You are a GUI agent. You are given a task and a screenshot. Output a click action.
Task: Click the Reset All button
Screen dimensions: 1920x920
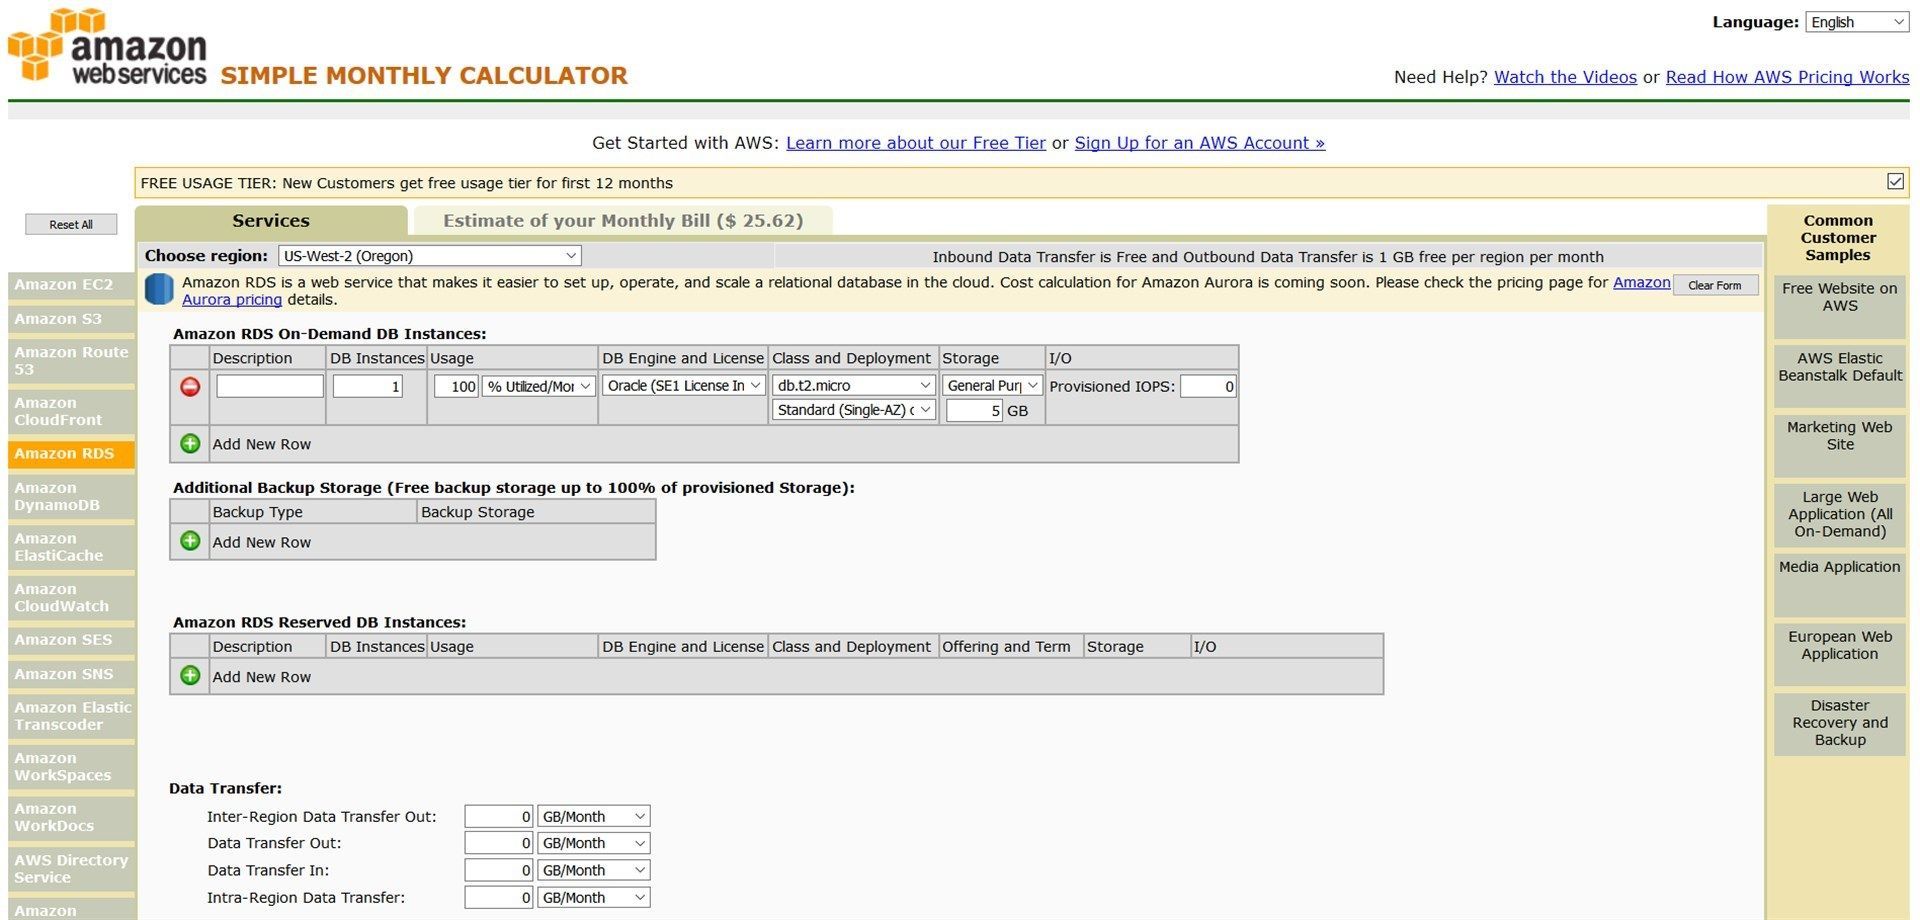[x=71, y=225]
